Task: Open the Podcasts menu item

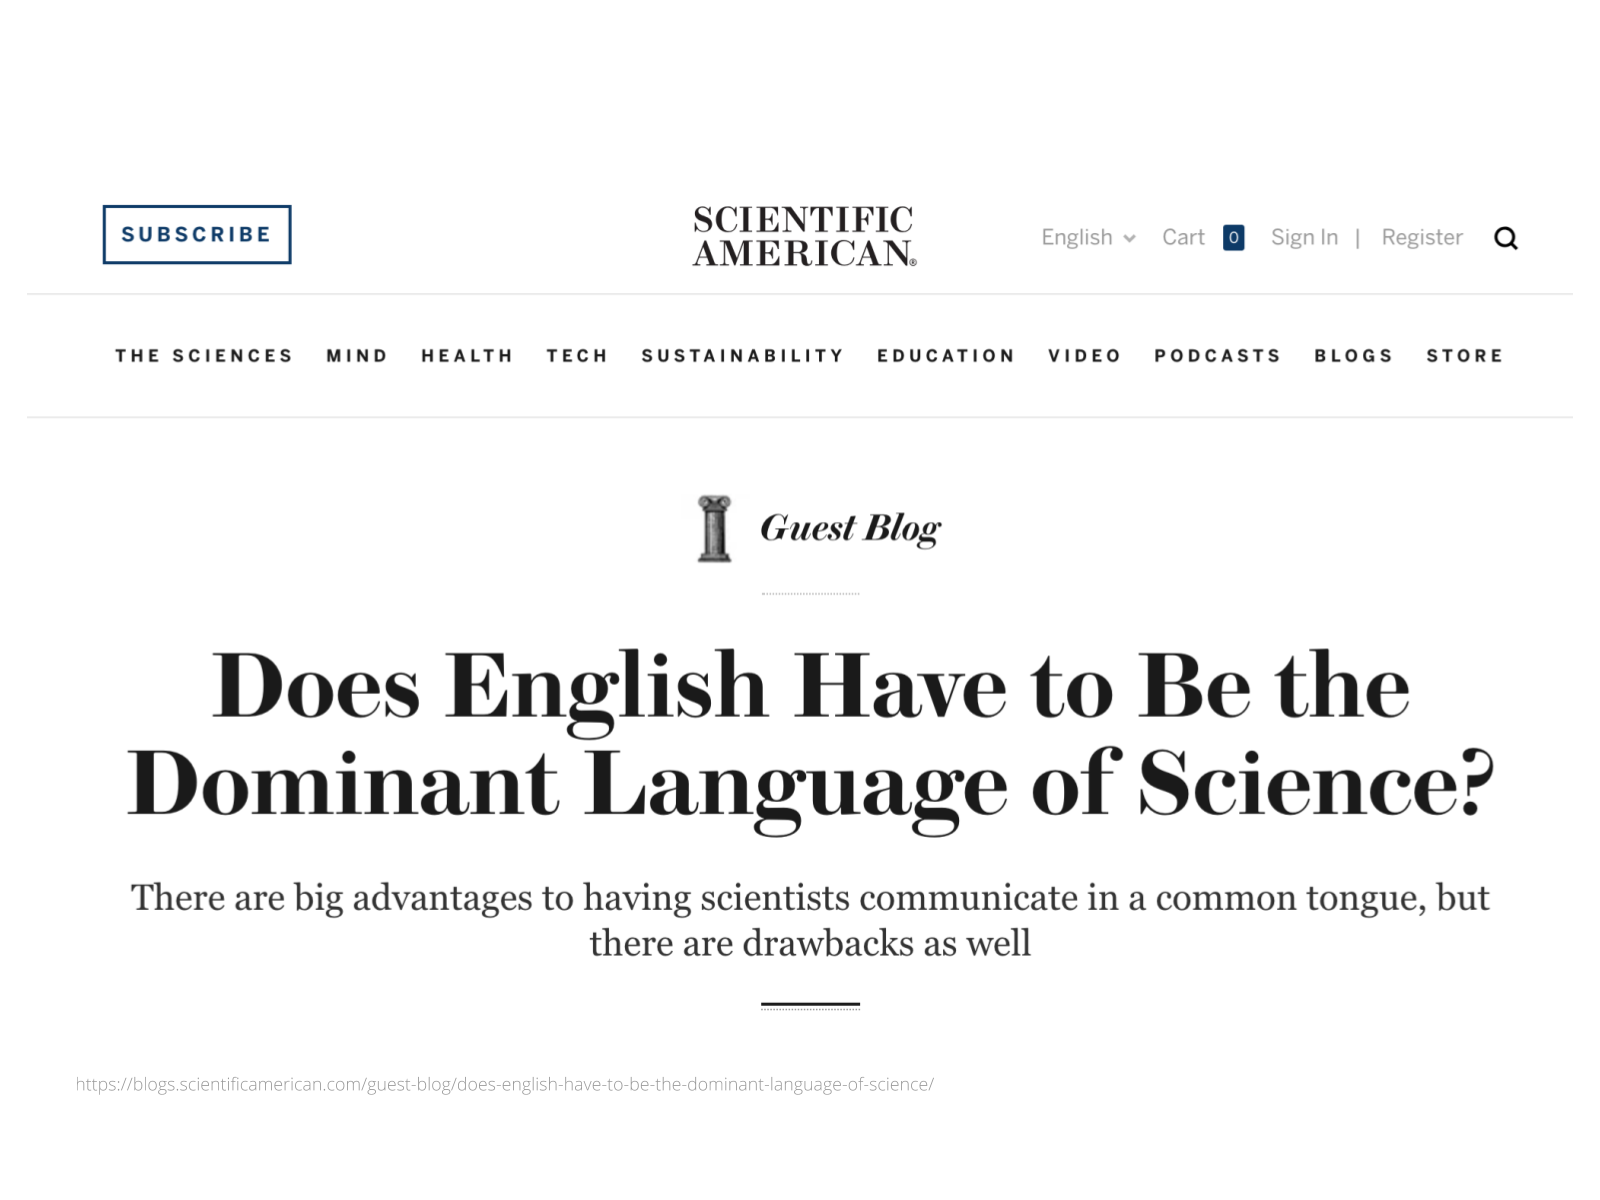Action: pos(1217,356)
